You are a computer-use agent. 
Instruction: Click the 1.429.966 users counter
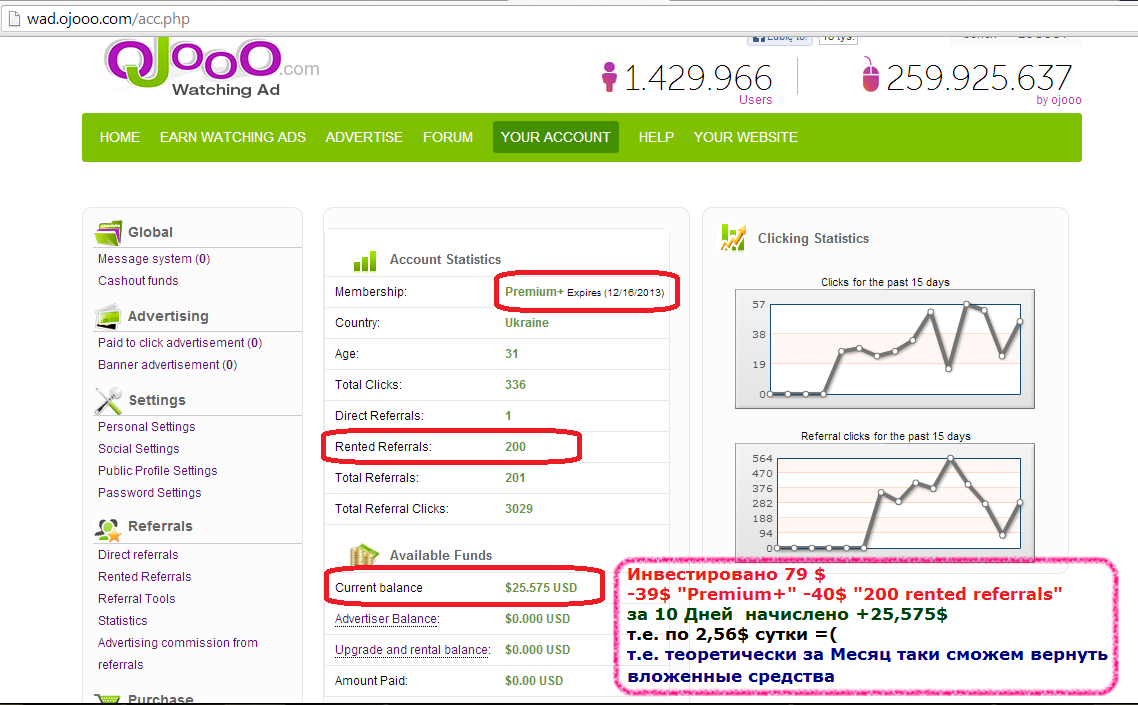tap(697, 78)
